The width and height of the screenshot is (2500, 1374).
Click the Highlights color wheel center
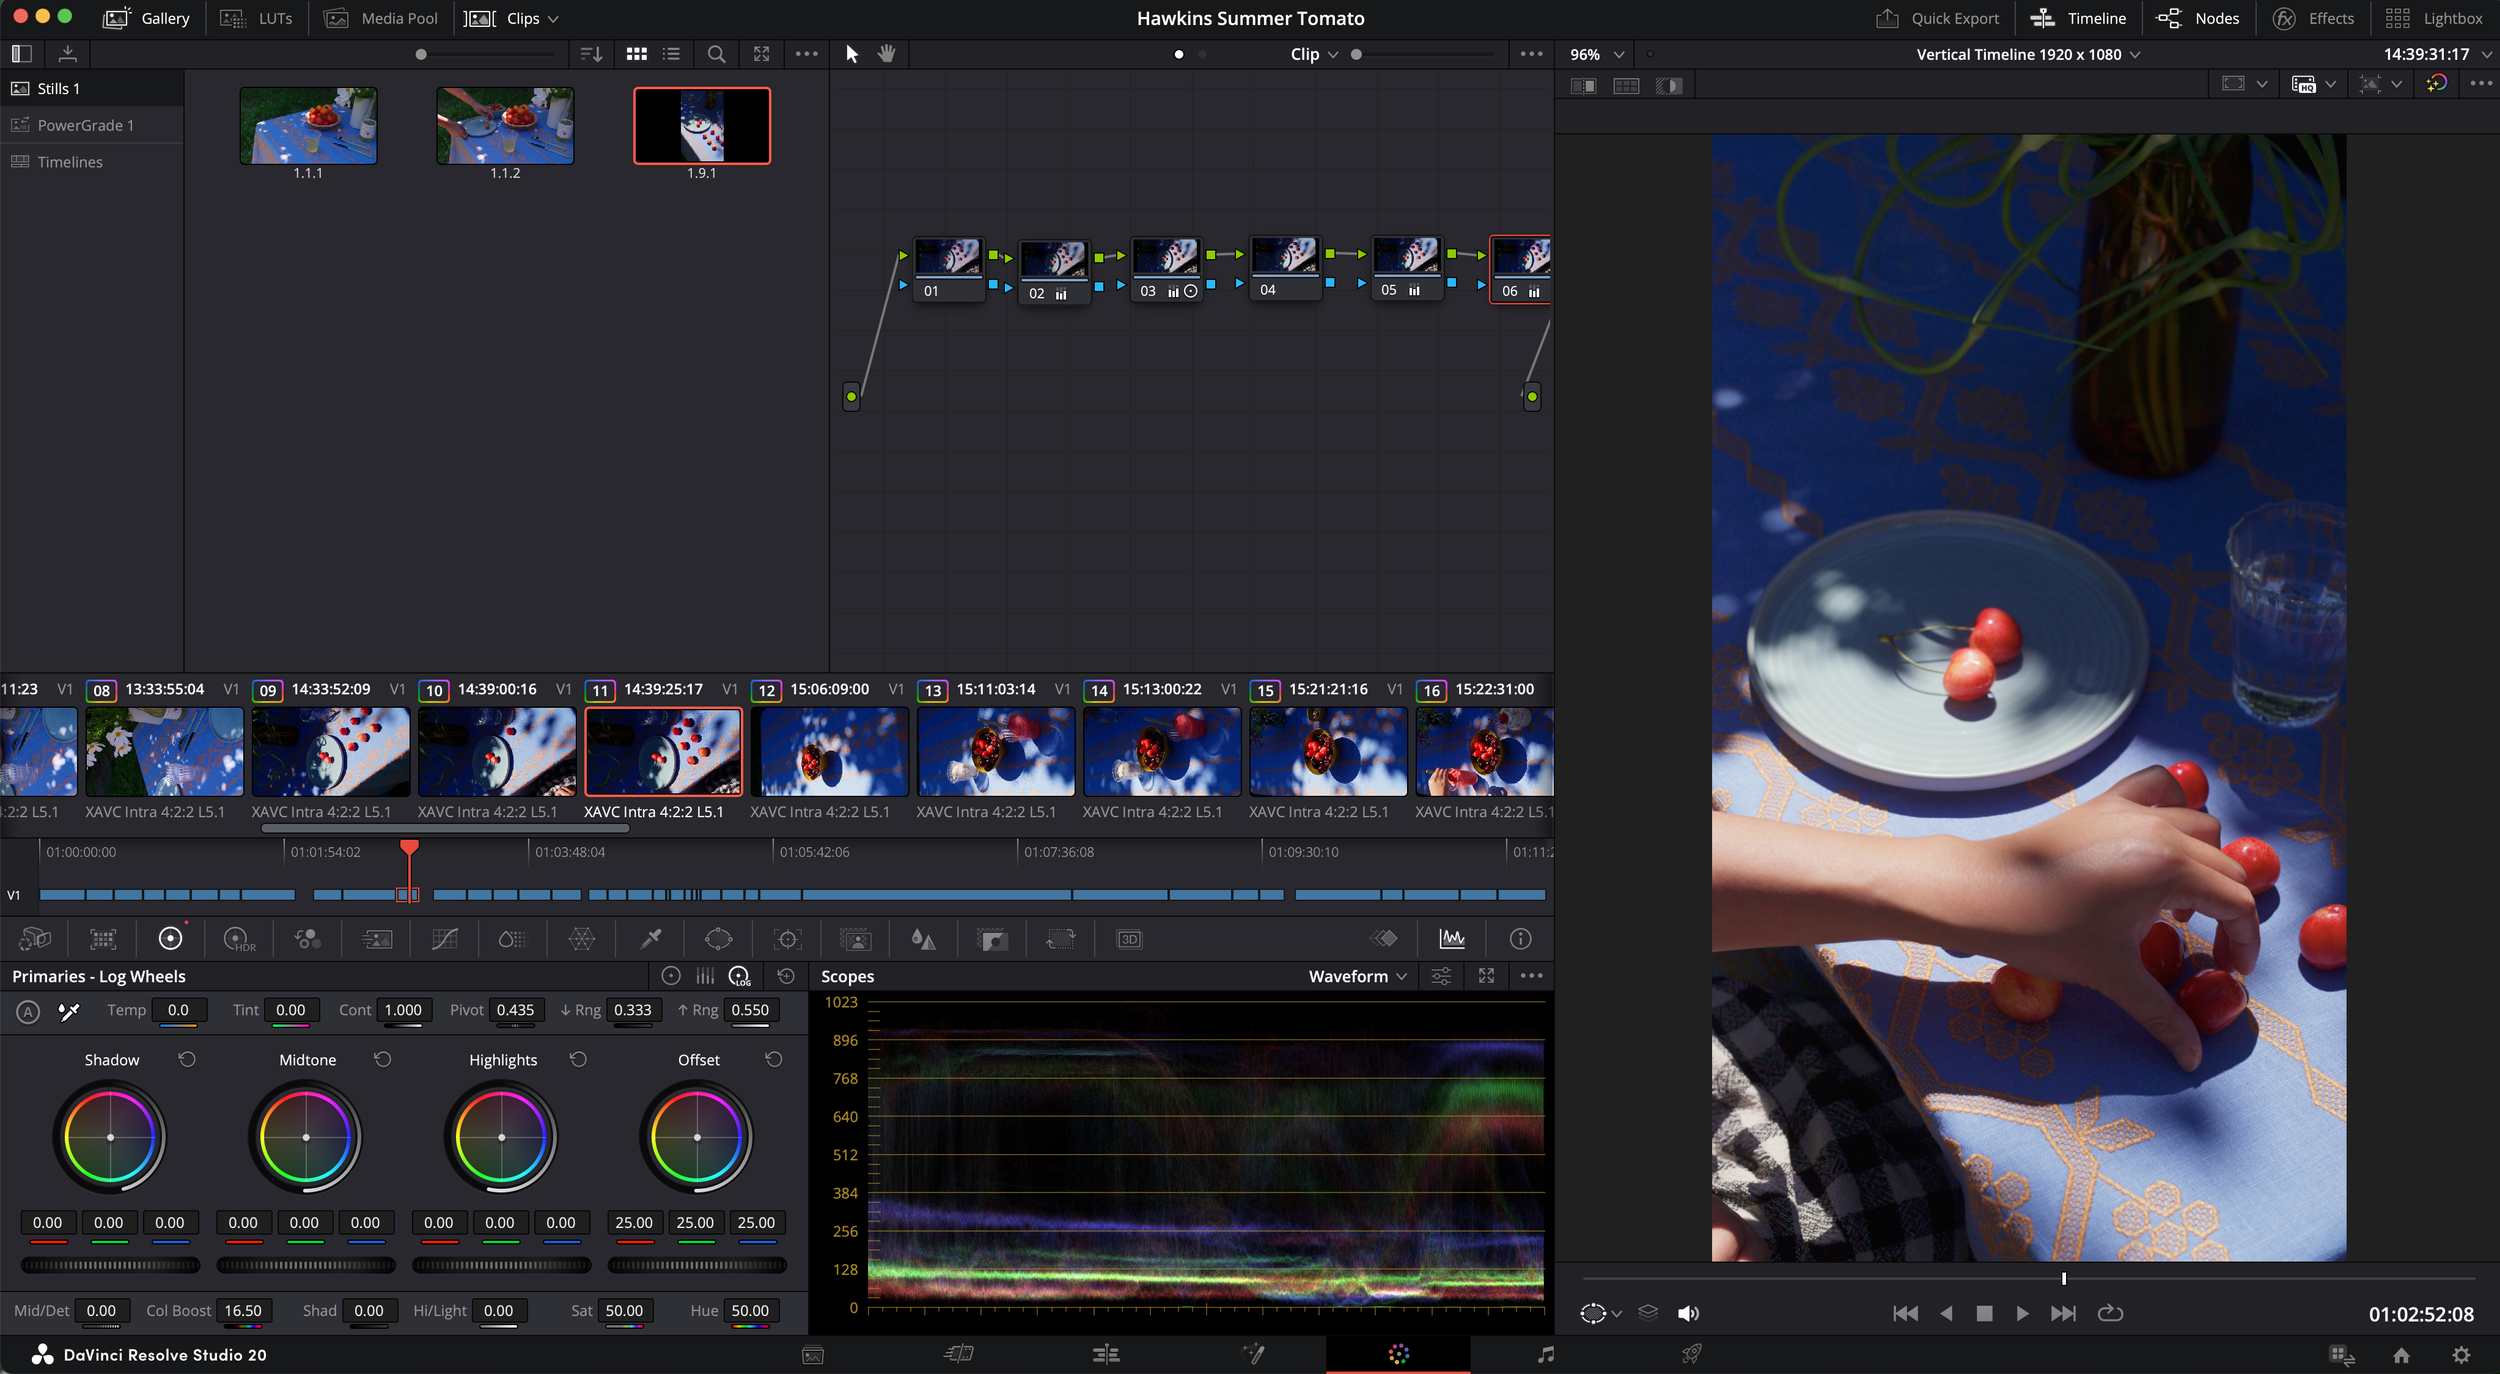(501, 1137)
